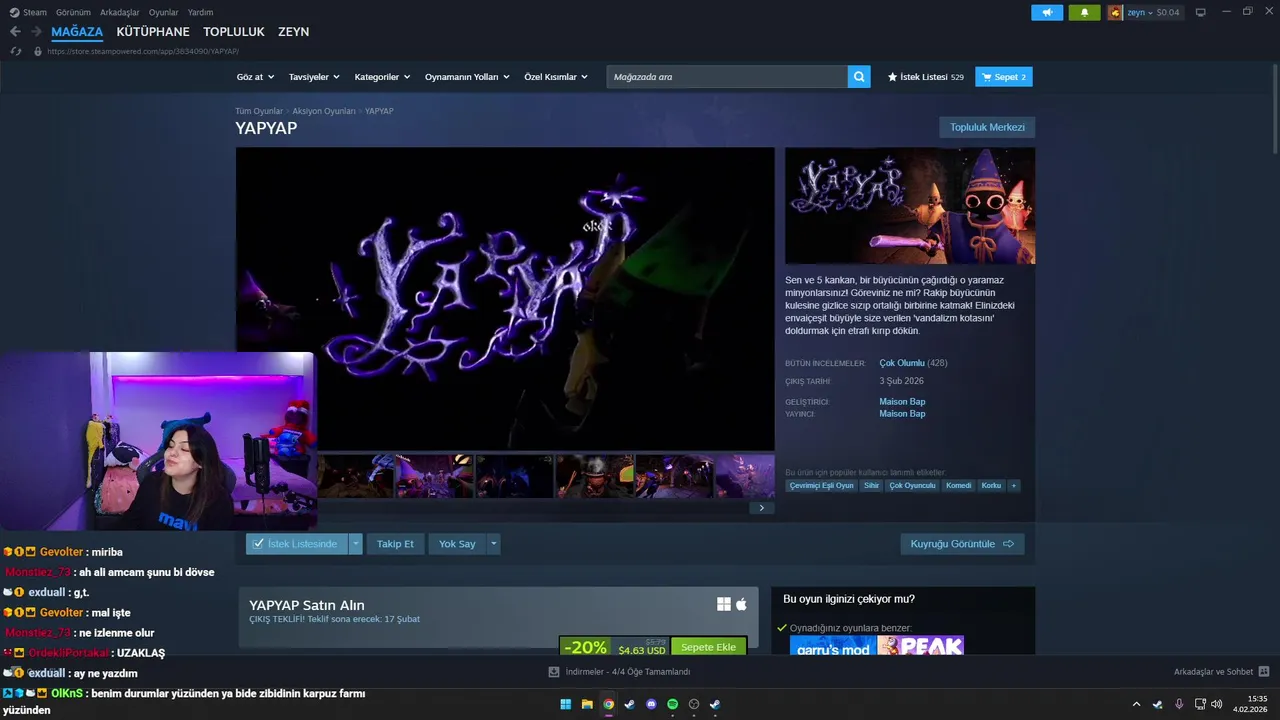Click the Topluluk Merkezi button
The width and height of the screenshot is (1280, 720).
point(987,127)
